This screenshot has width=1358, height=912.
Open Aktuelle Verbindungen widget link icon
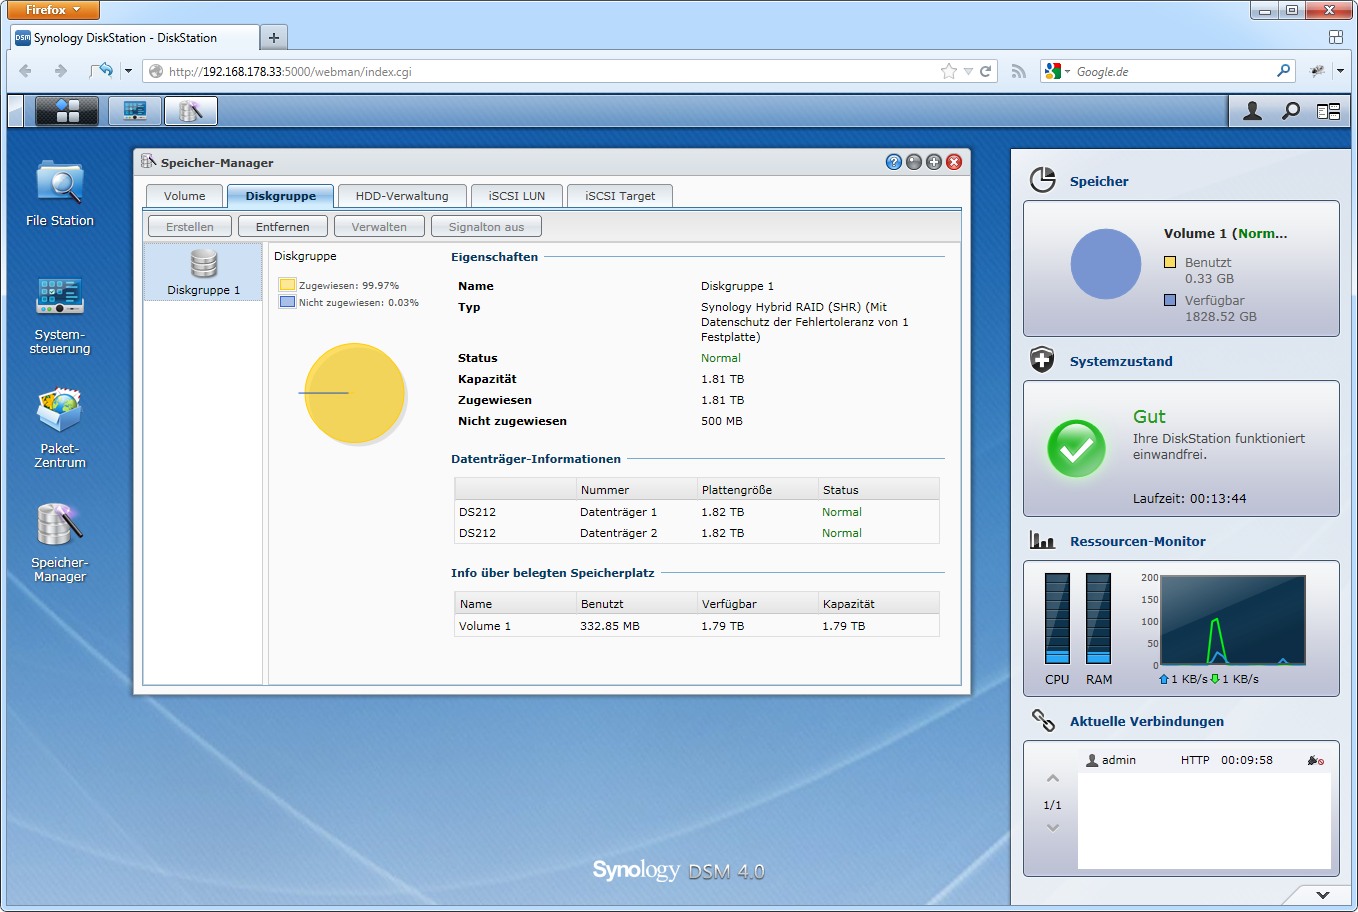click(x=1043, y=720)
